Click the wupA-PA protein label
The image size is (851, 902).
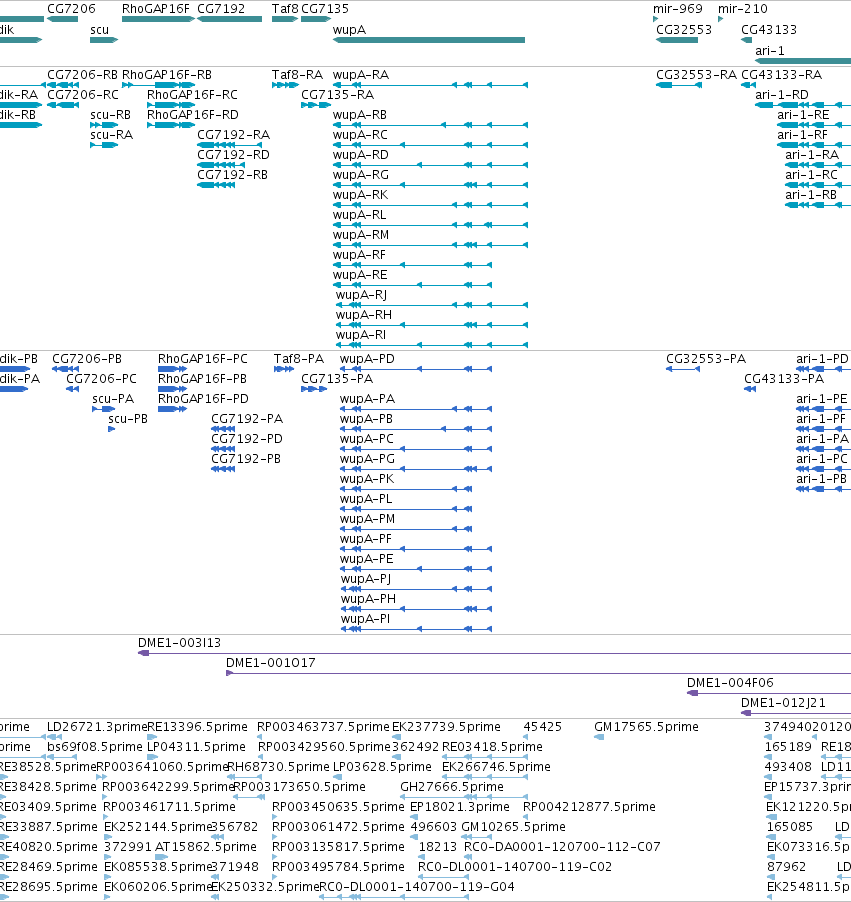tap(367, 399)
